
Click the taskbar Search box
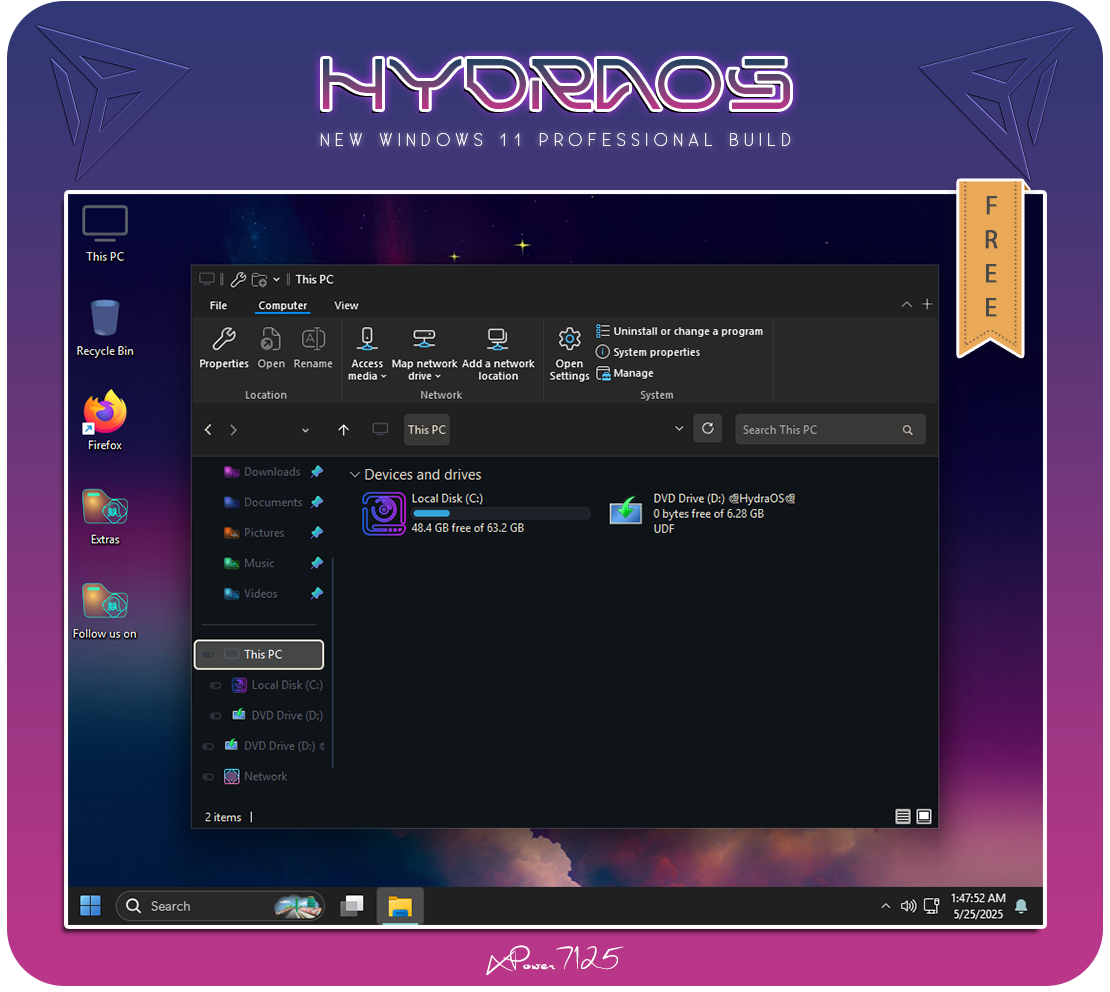point(219,906)
